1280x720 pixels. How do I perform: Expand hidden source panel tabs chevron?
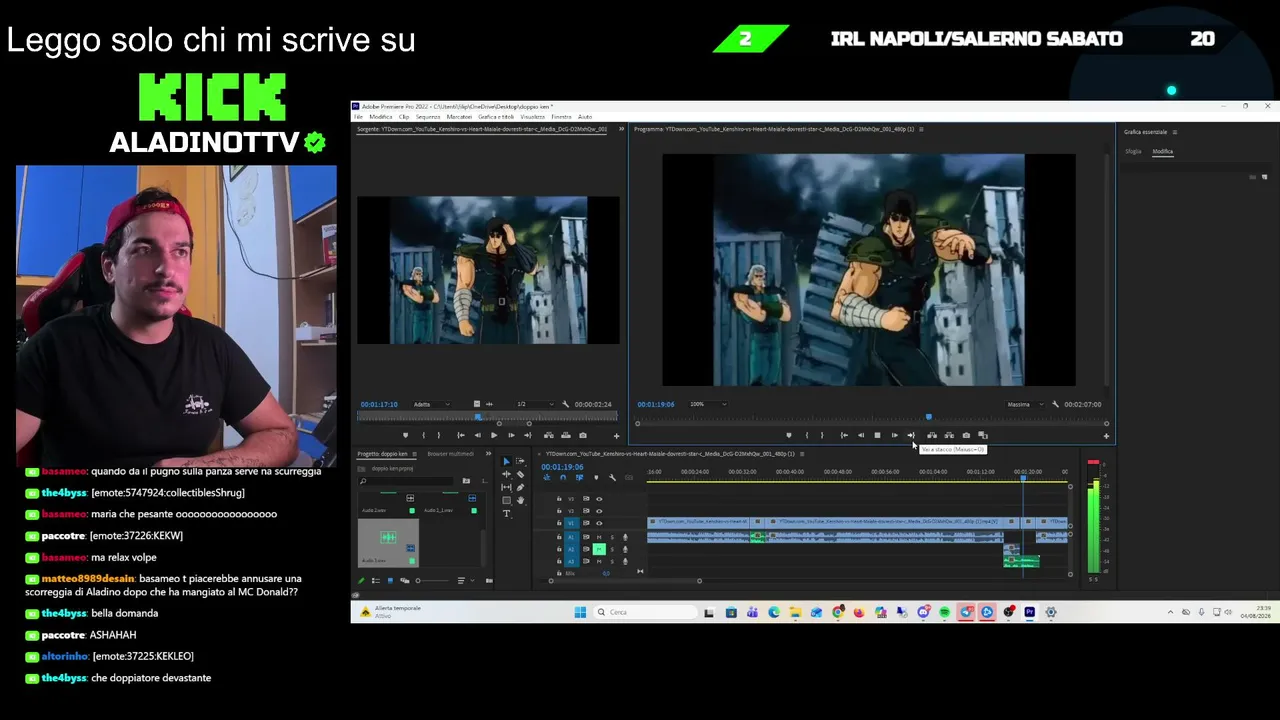621,129
